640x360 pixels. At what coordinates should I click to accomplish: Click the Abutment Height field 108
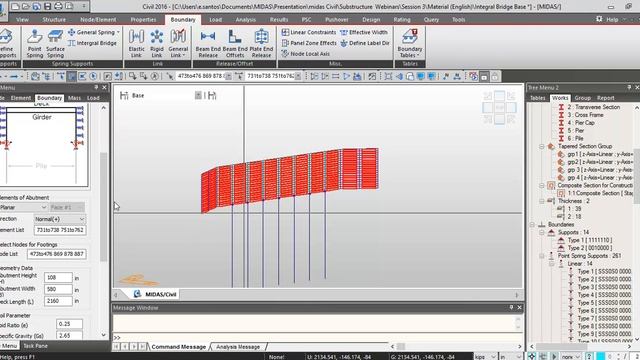tap(58, 278)
